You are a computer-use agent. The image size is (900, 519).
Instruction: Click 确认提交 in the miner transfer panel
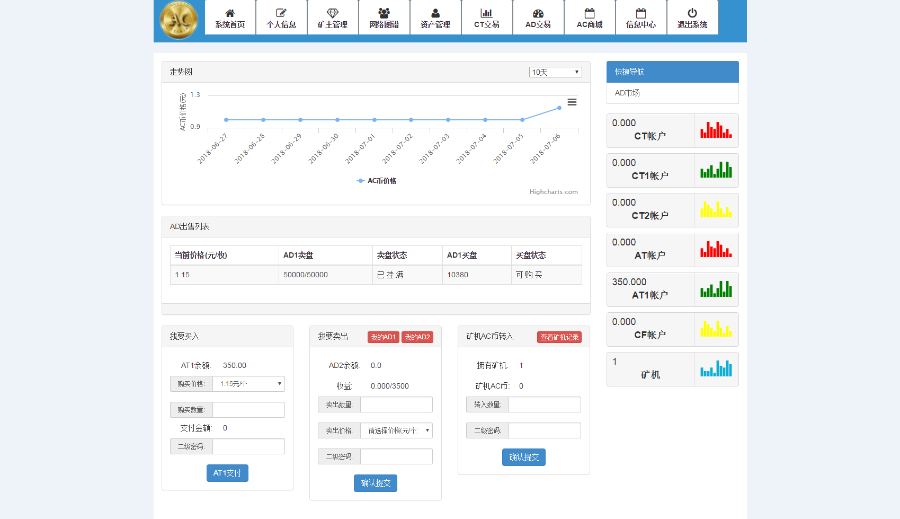[523, 457]
